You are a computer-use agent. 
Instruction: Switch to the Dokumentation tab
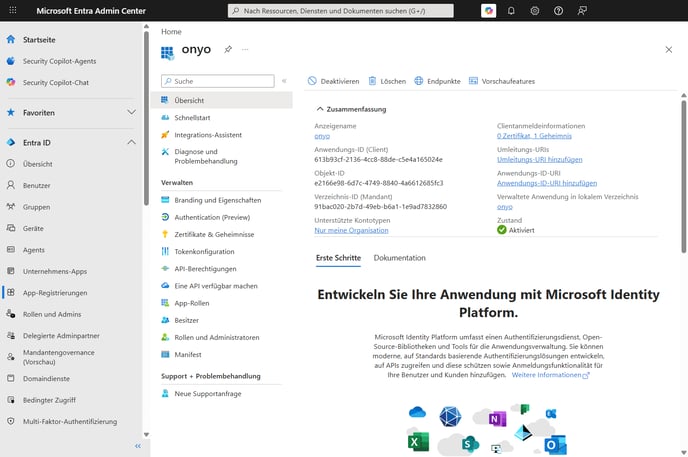399,258
